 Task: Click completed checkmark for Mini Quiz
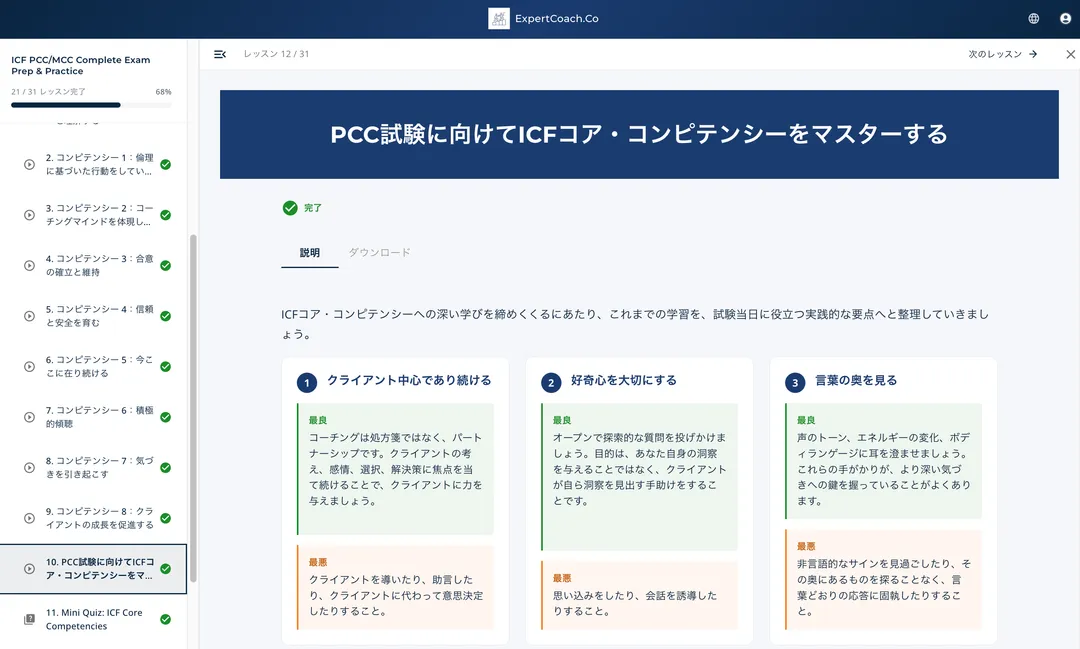(x=165, y=619)
